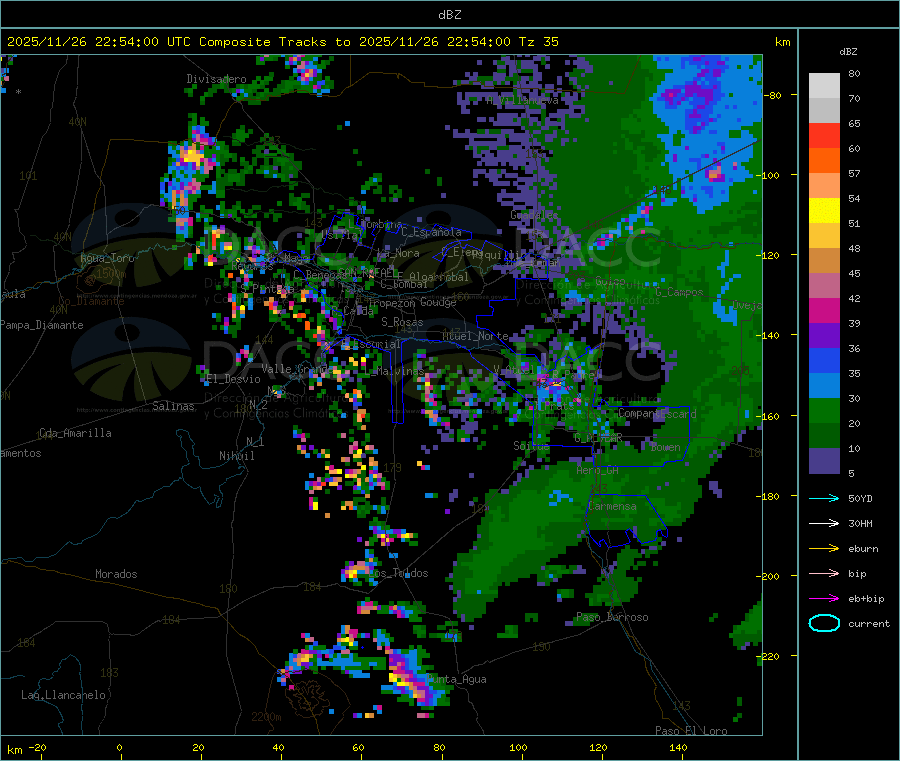
Task: Select the light blue 30 dBZ color swatch
Action: [824, 386]
